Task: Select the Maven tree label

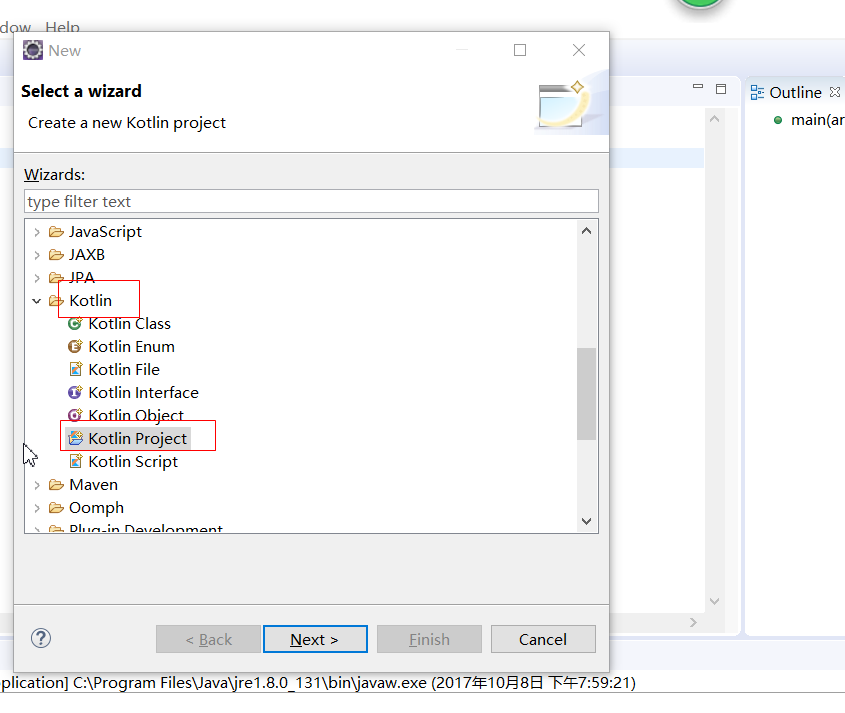Action: tap(93, 484)
